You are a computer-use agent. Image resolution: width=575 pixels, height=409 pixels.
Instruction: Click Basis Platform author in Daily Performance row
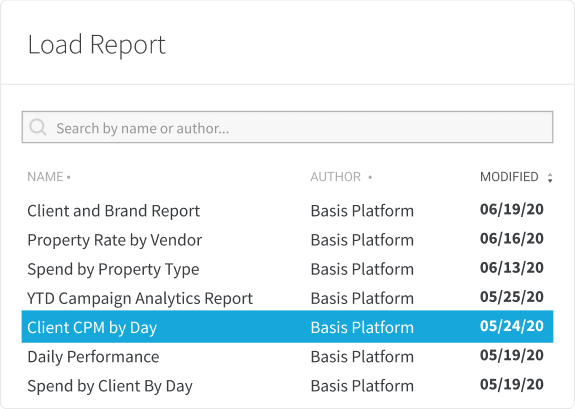click(x=362, y=357)
